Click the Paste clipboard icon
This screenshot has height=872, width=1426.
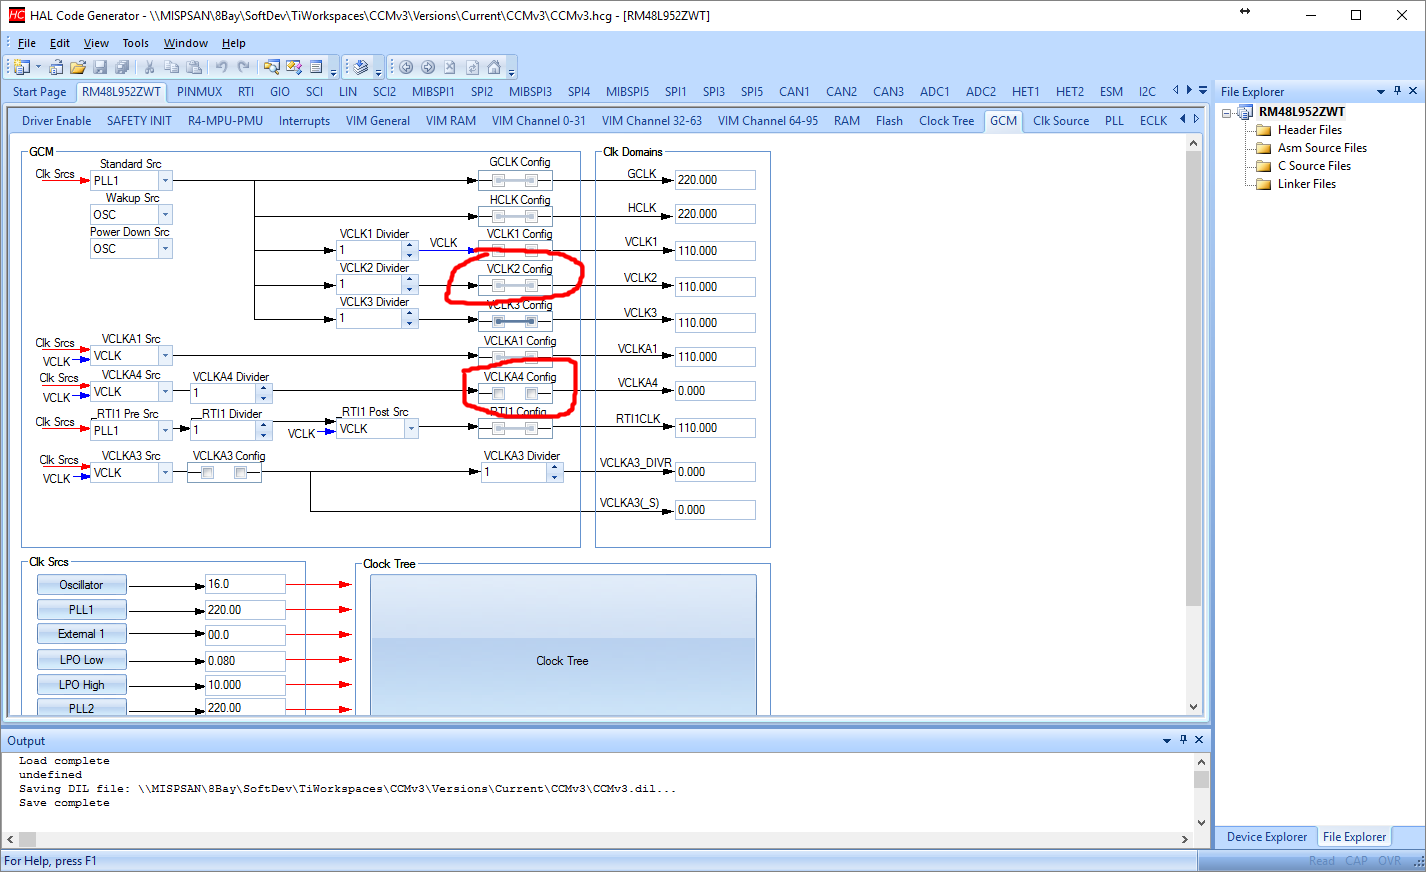[x=194, y=67]
